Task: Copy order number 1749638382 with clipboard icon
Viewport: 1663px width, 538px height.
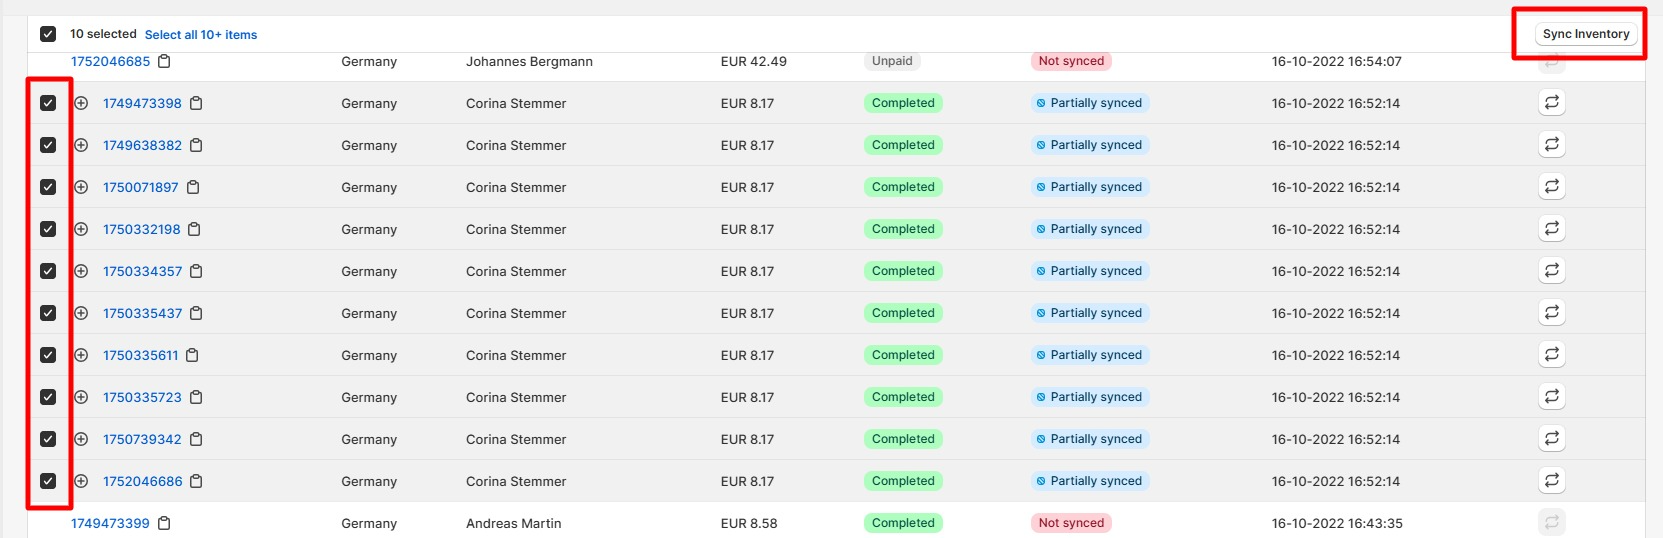Action: point(196,145)
